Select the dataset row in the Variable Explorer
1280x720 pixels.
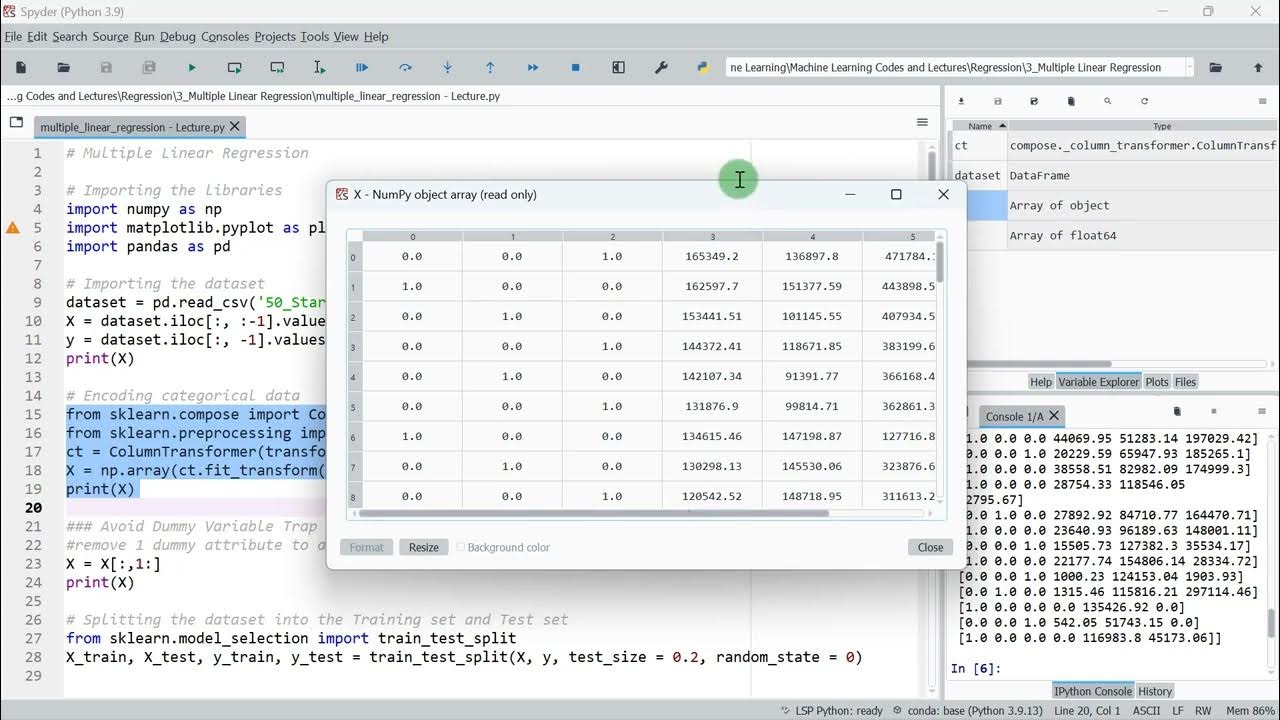(1114, 175)
